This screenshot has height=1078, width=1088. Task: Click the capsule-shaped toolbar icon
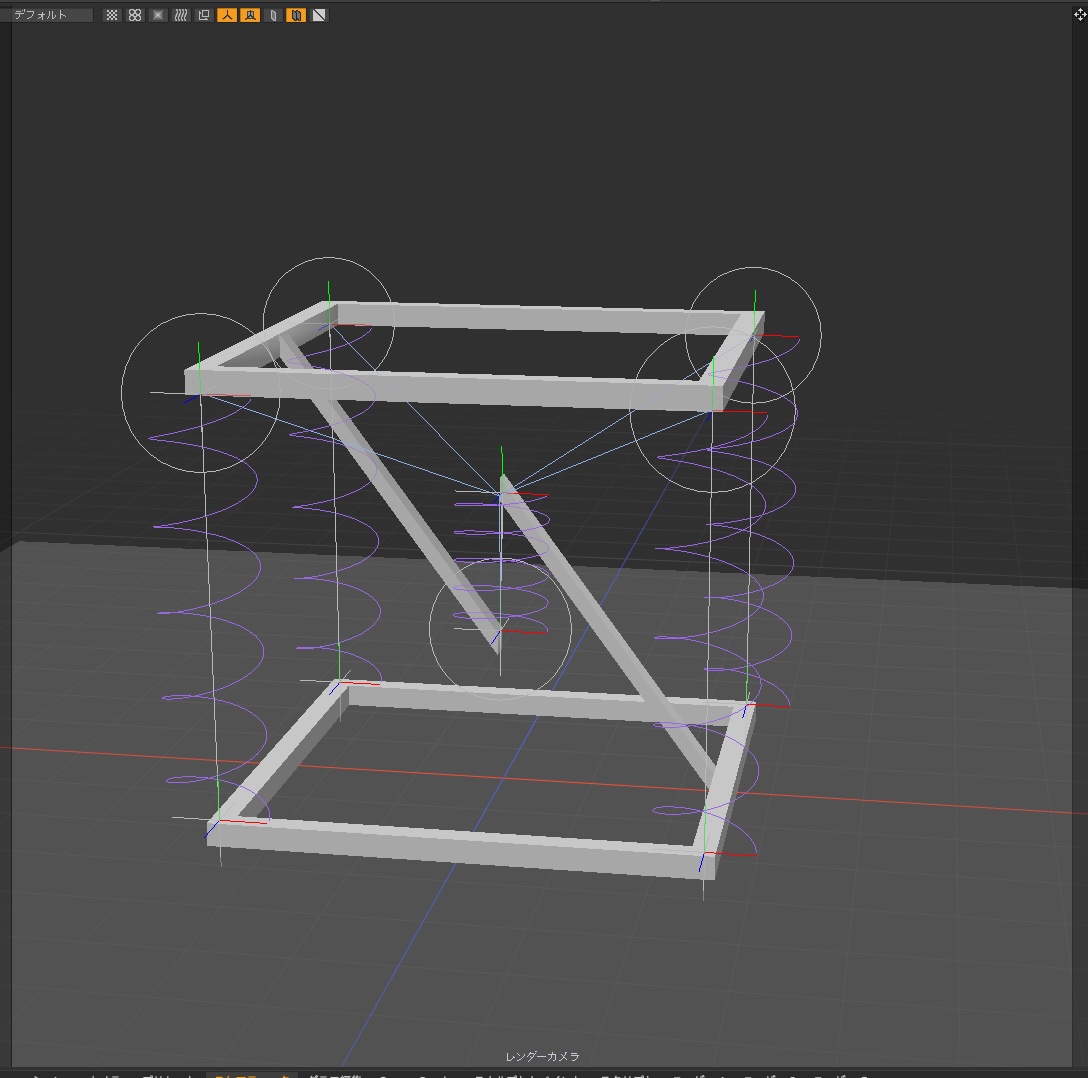point(272,14)
